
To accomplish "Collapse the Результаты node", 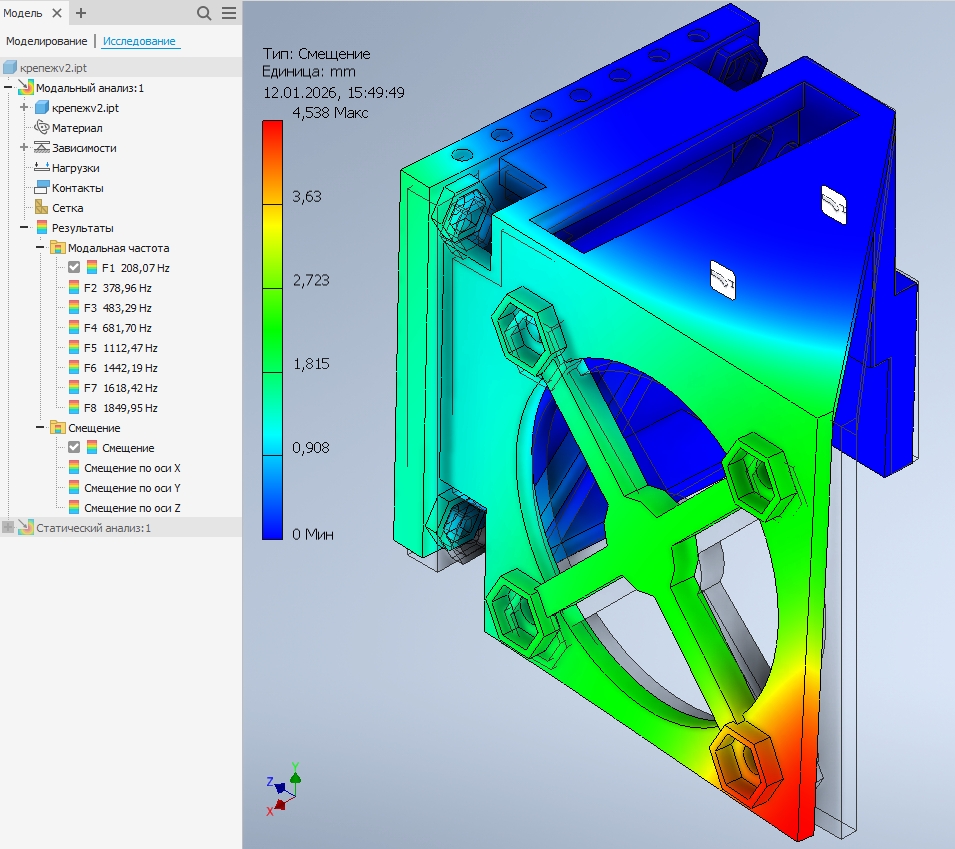I will click(x=24, y=228).
